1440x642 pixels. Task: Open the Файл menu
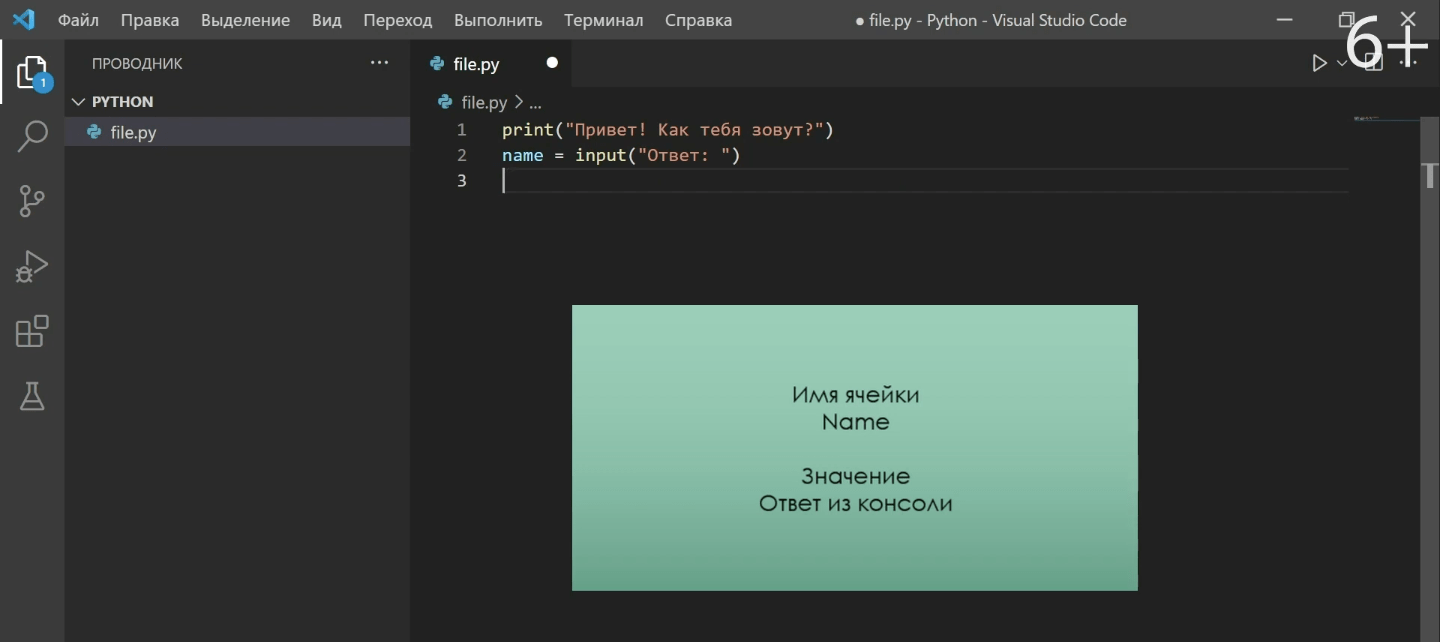tap(78, 20)
